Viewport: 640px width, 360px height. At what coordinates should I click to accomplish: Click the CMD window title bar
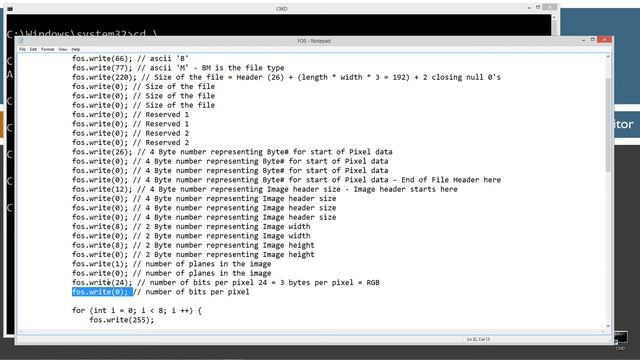281,8
